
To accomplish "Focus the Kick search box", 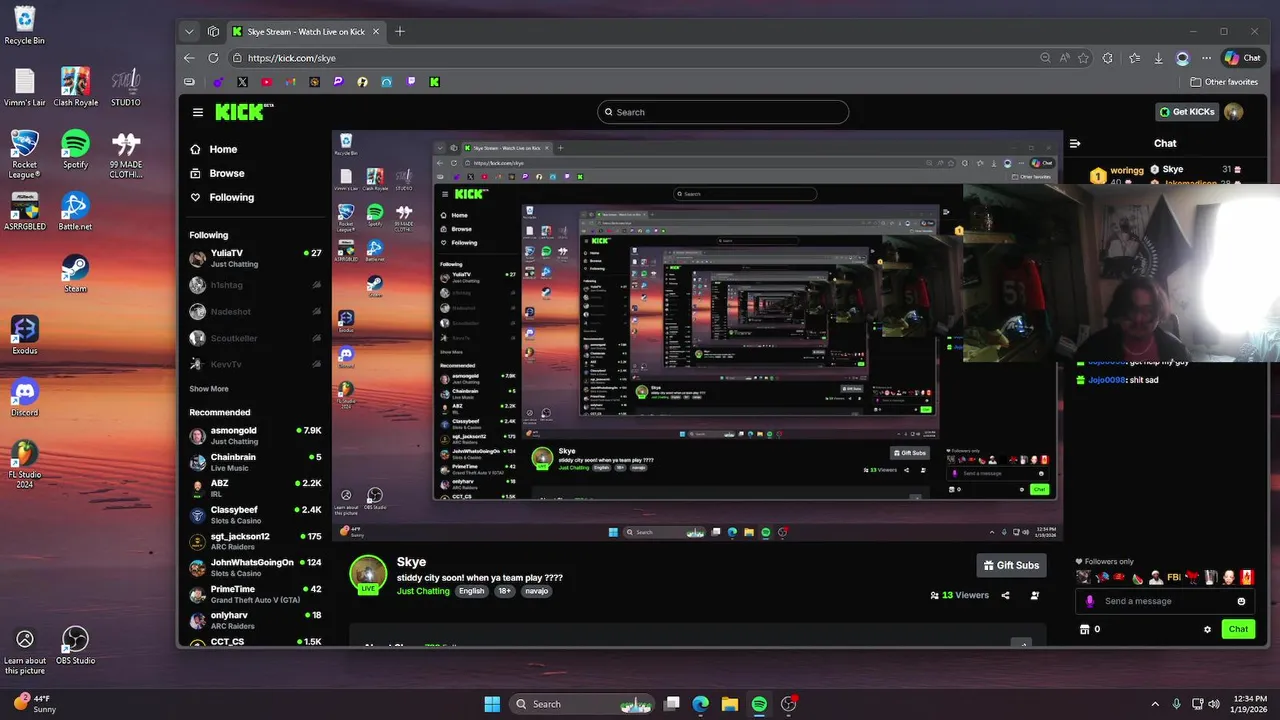I will coord(723,112).
